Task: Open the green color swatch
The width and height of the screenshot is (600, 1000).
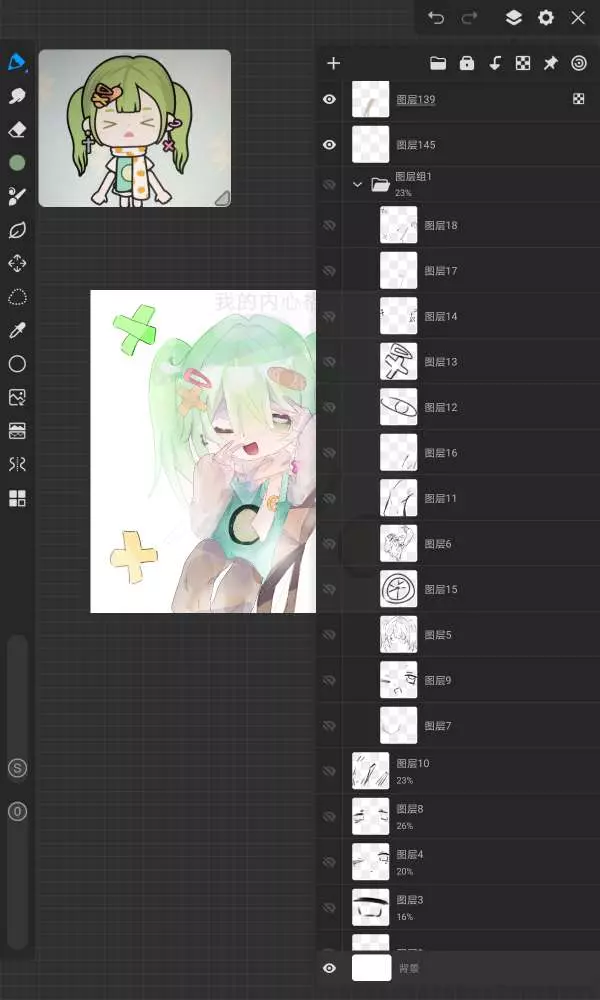Action: point(17,163)
